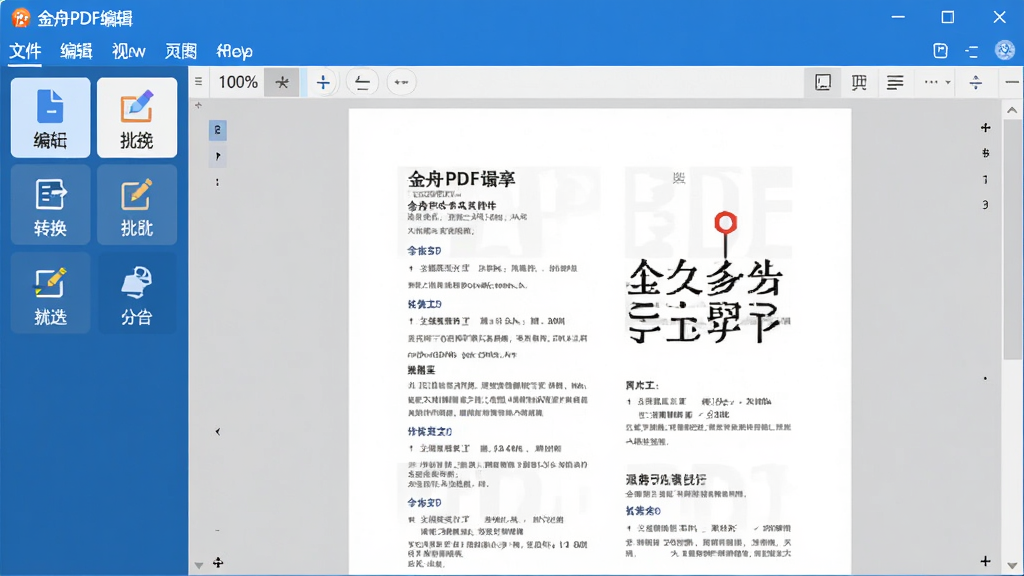
Task: Click the scroll down arrow of the vertical scrollbar
Action: (1012, 566)
